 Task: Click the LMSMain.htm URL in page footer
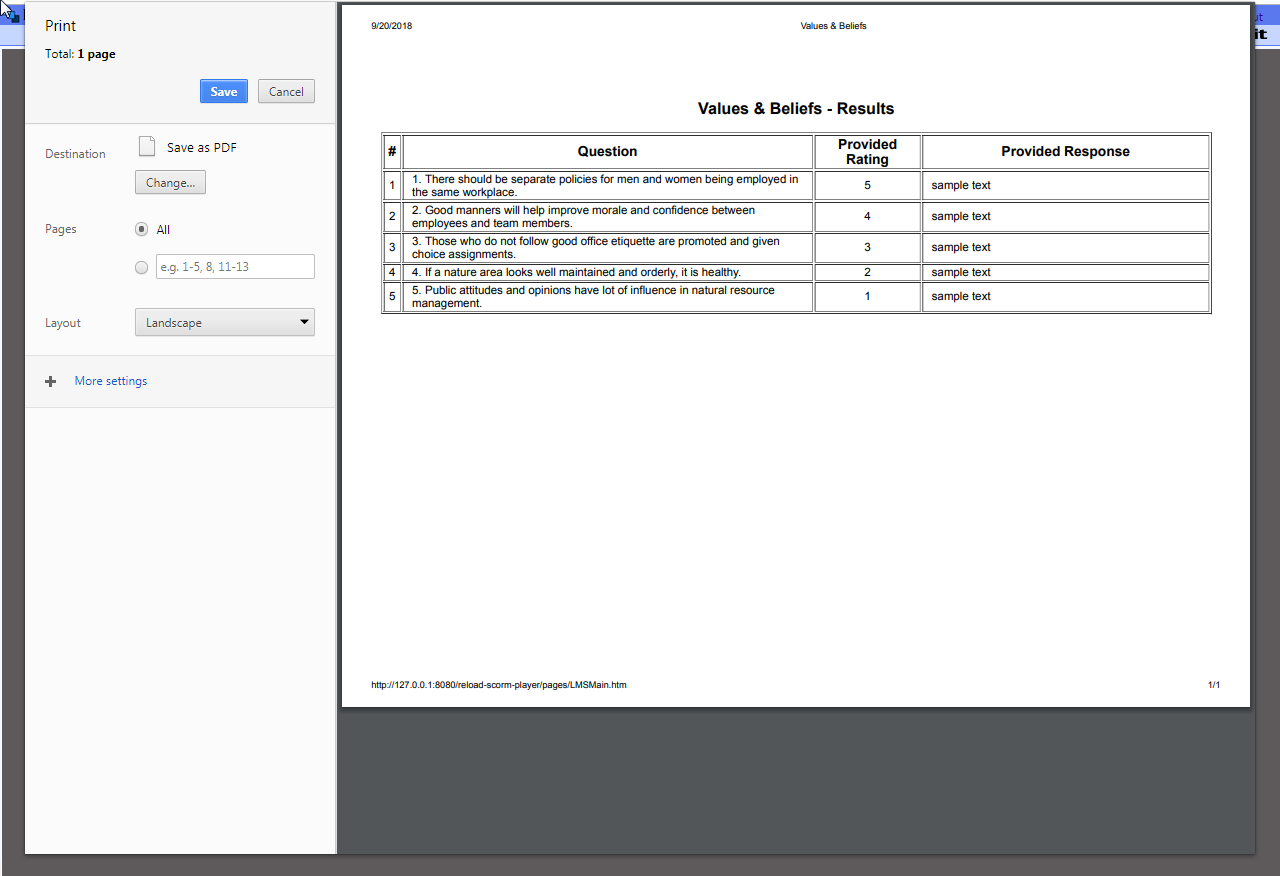(x=499, y=685)
